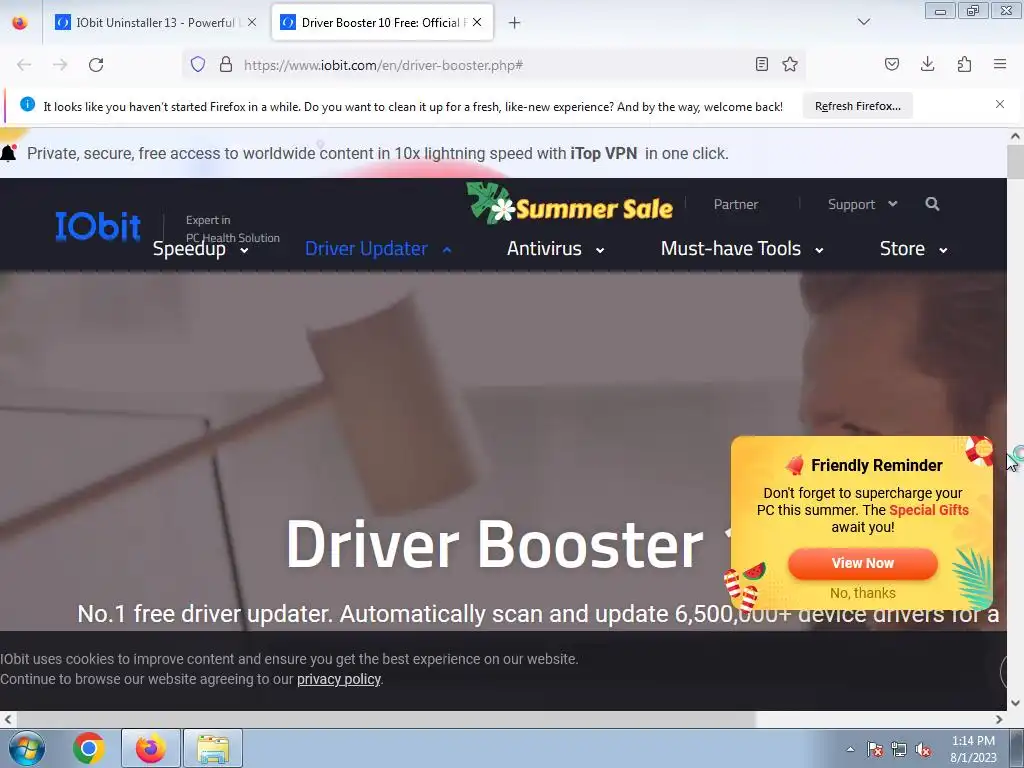Viewport: 1024px width, 768px height.
Task: Select the Driver Booster 10 Free tab
Action: click(x=382, y=22)
